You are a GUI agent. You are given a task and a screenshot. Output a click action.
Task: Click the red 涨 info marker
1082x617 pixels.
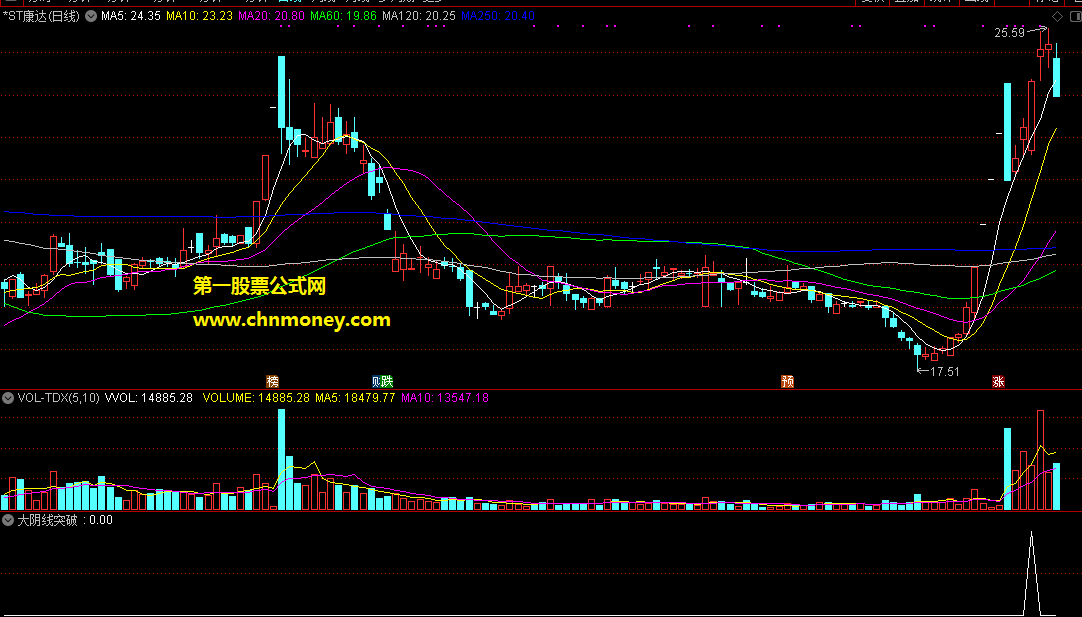(x=998, y=381)
